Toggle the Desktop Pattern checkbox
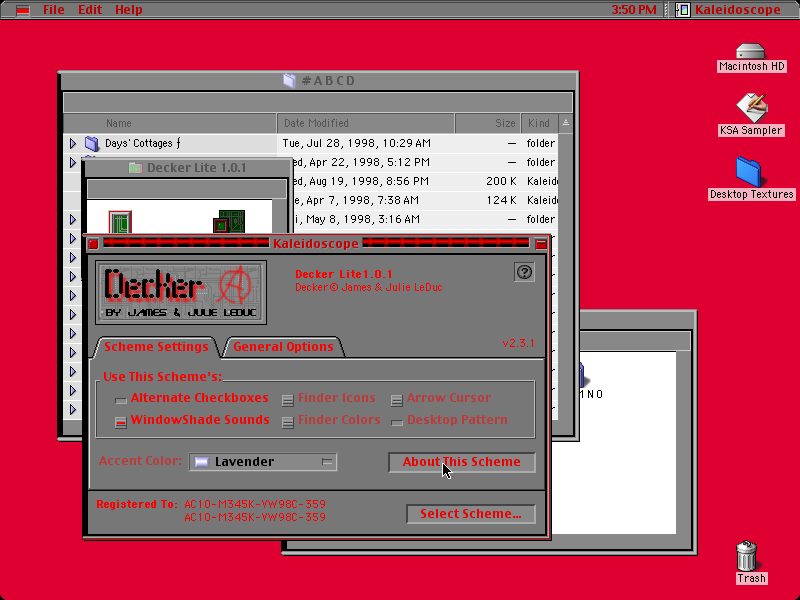 (396, 422)
